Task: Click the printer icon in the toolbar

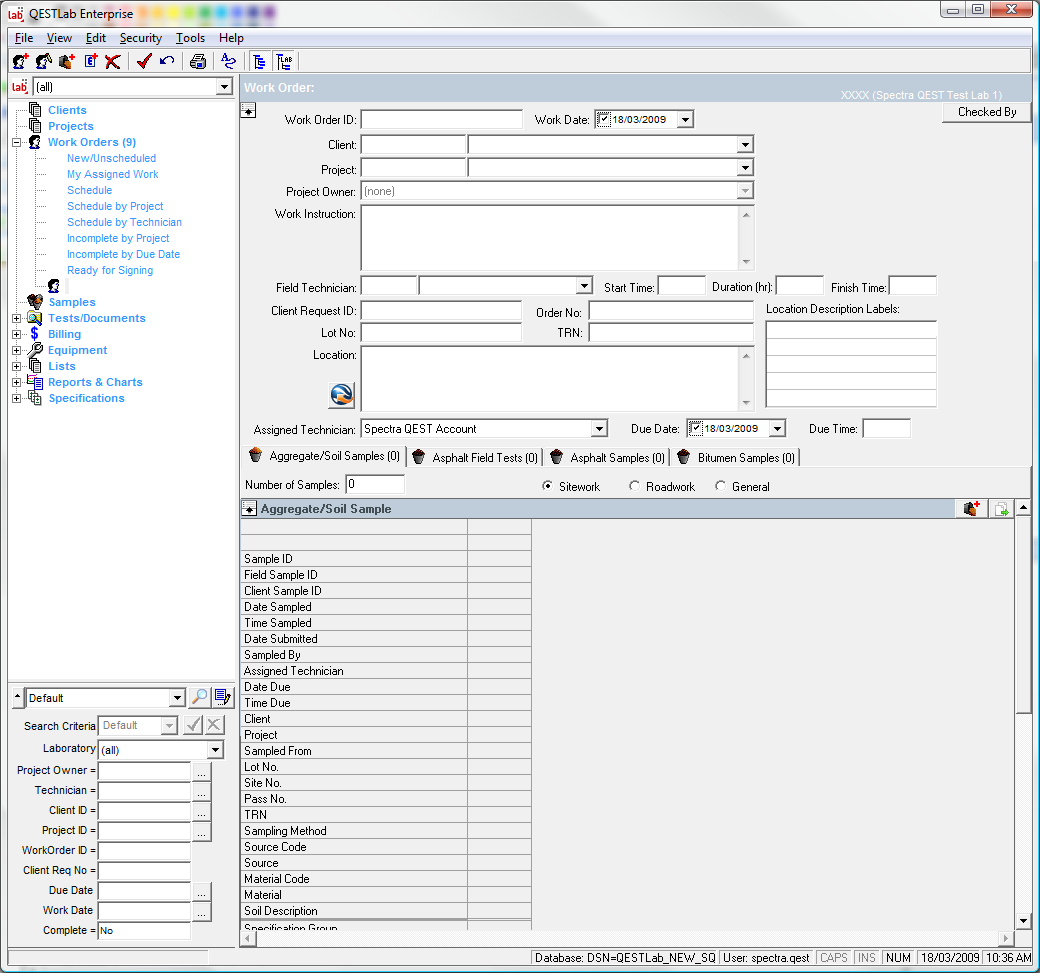Action: pos(198,62)
